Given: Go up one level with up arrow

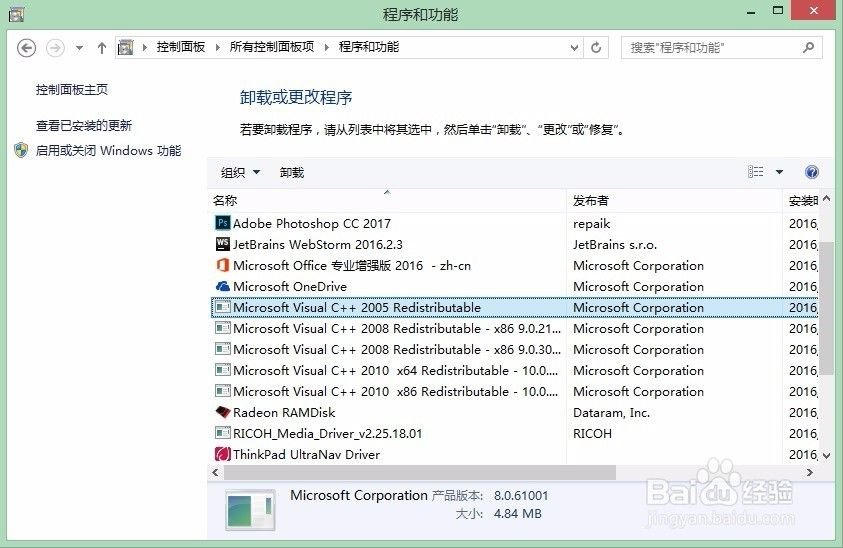Looking at the screenshot, I should pyautogui.click(x=102, y=48).
